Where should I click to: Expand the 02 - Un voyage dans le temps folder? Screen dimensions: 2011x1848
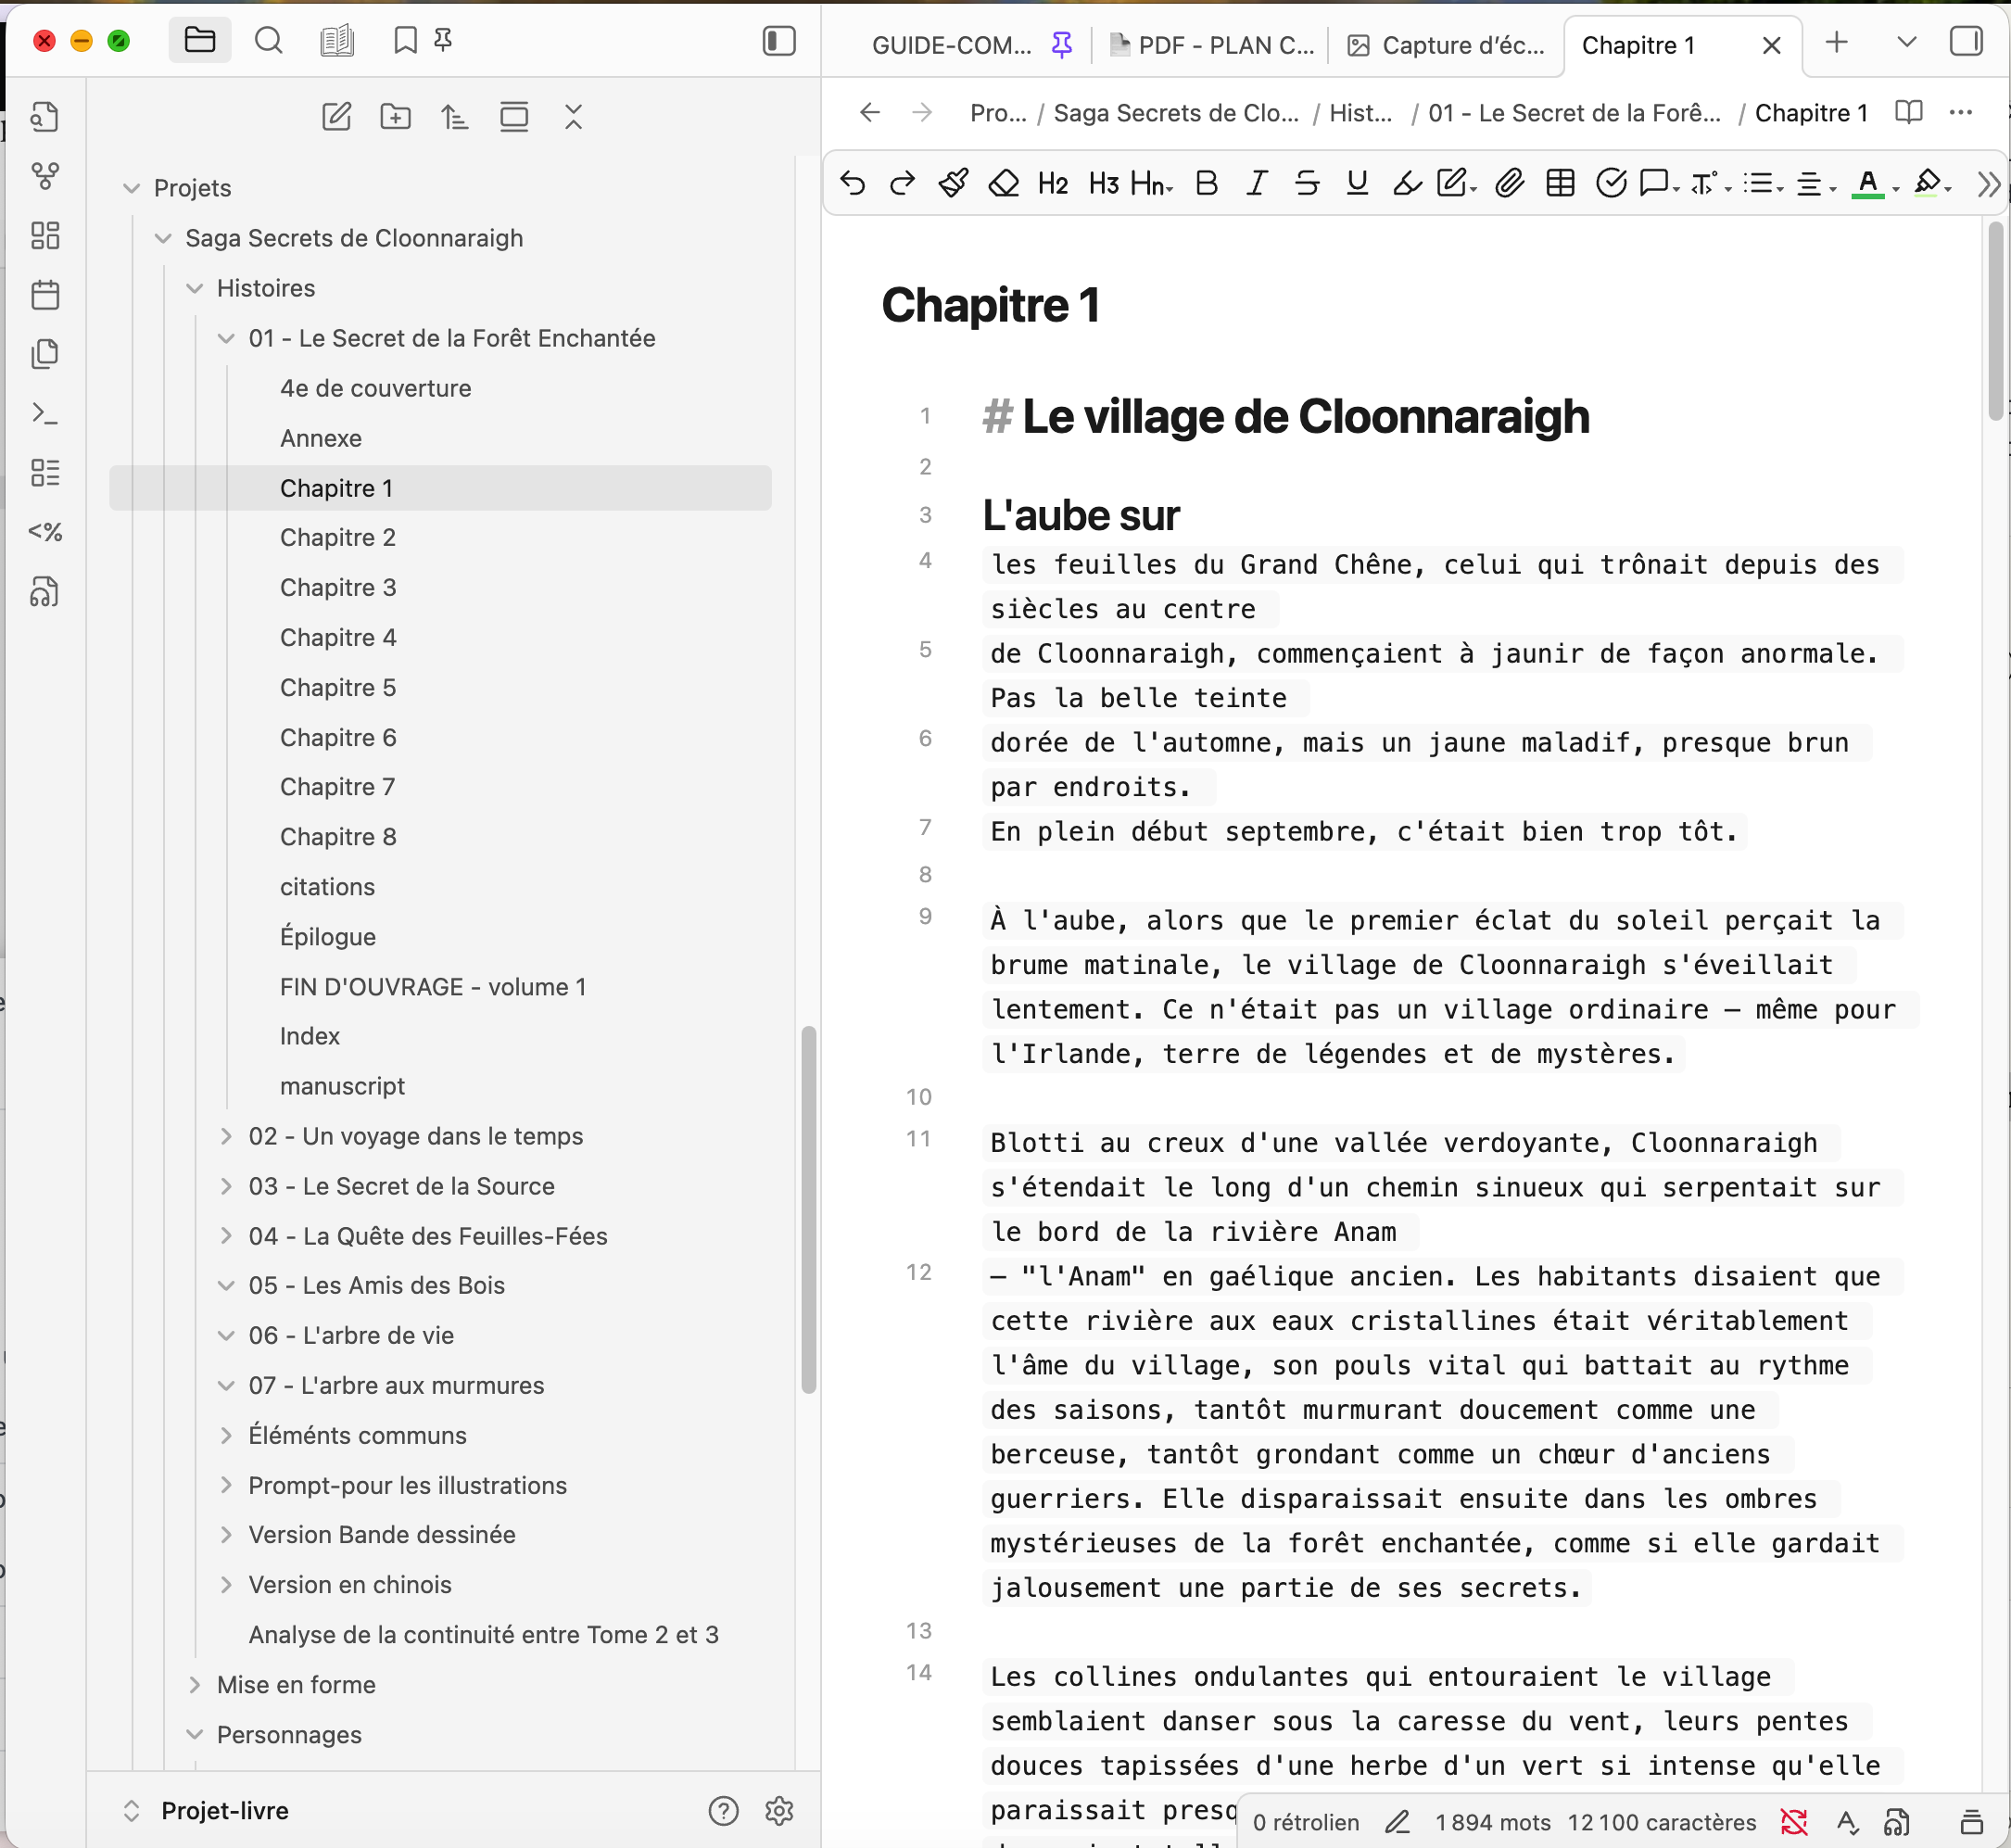tap(226, 1136)
